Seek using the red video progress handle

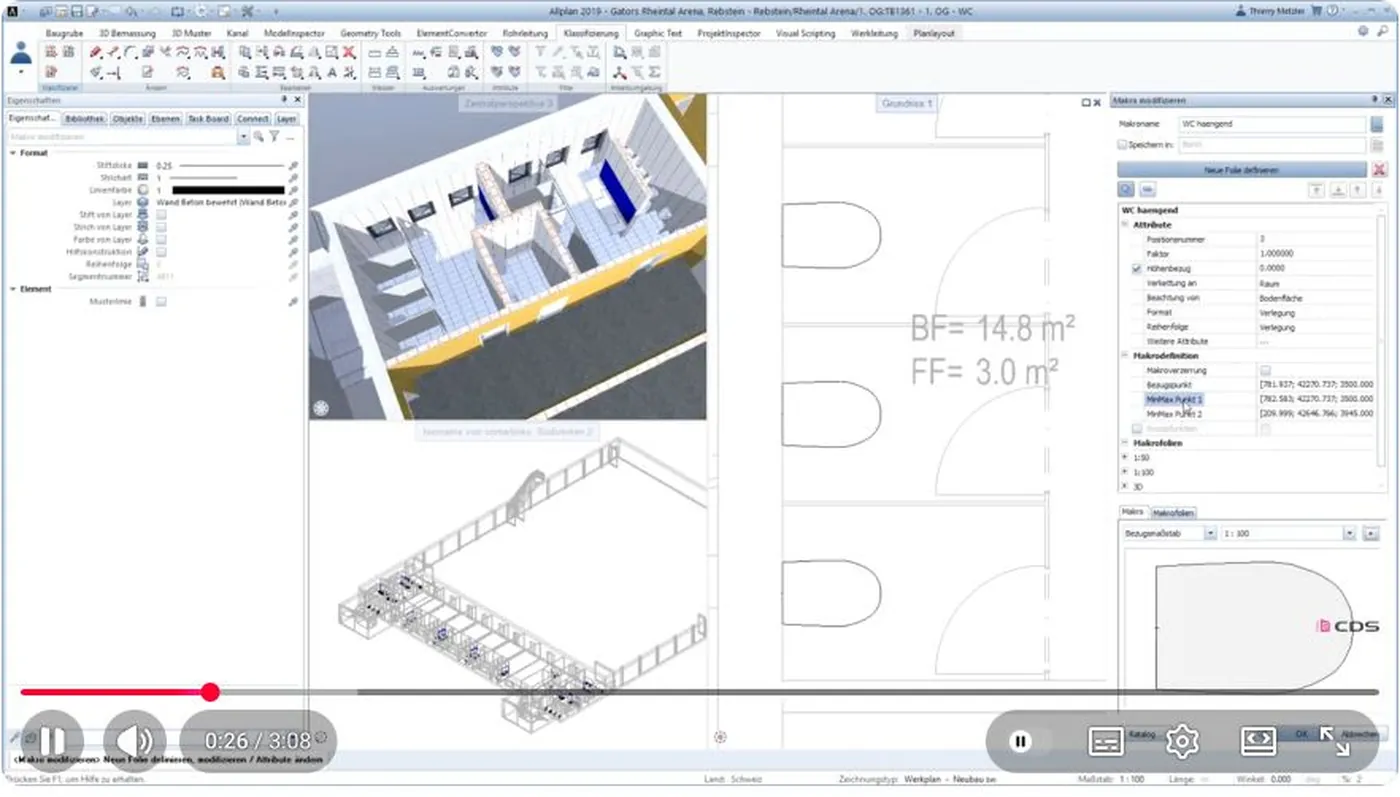coord(210,692)
